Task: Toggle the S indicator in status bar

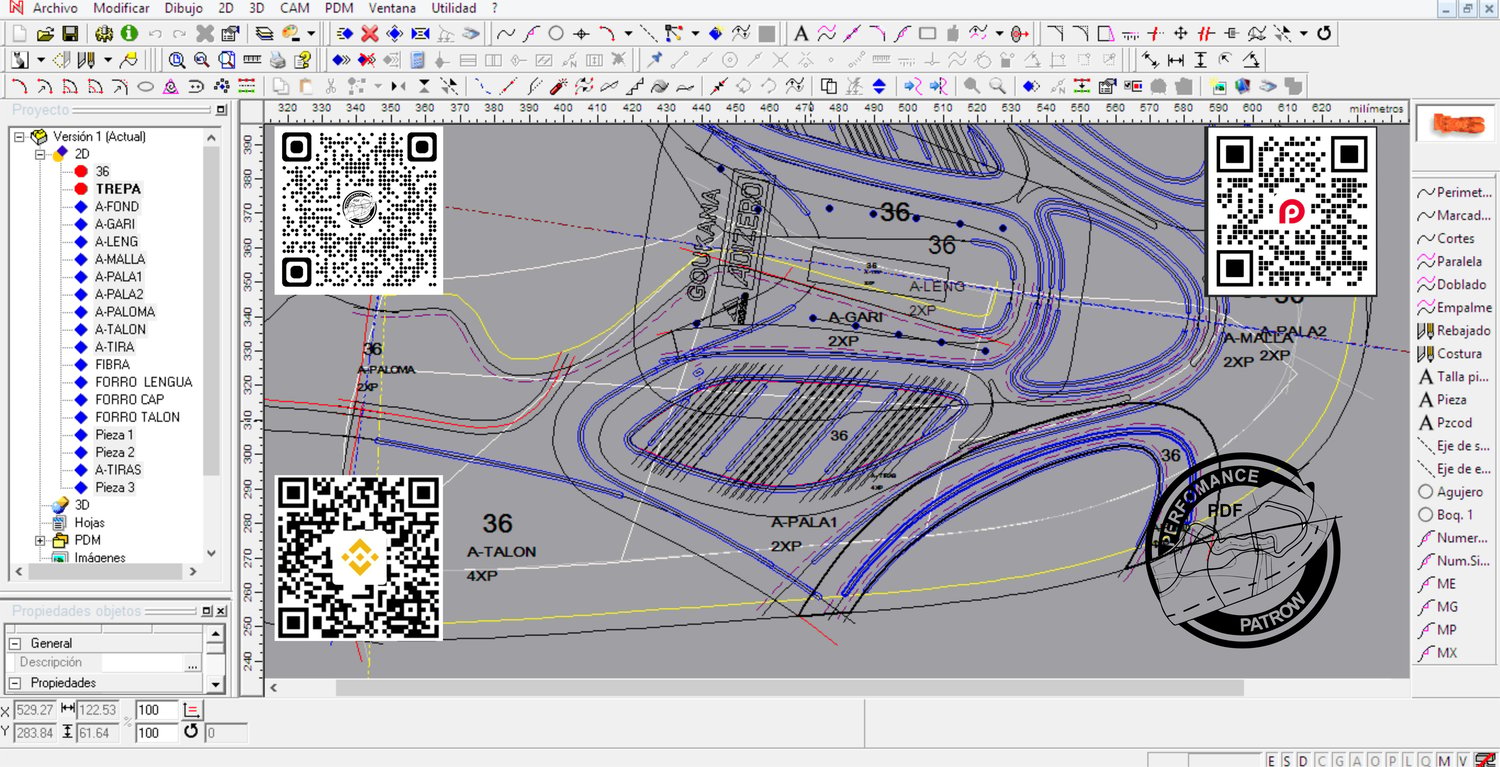Action: [x=1286, y=761]
